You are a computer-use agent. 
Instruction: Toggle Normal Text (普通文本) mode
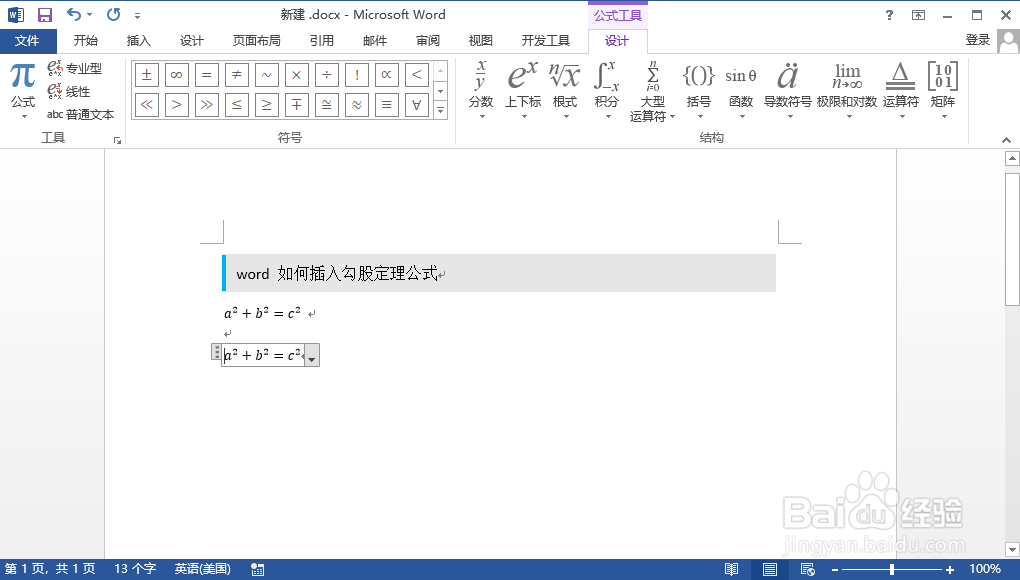click(x=81, y=114)
